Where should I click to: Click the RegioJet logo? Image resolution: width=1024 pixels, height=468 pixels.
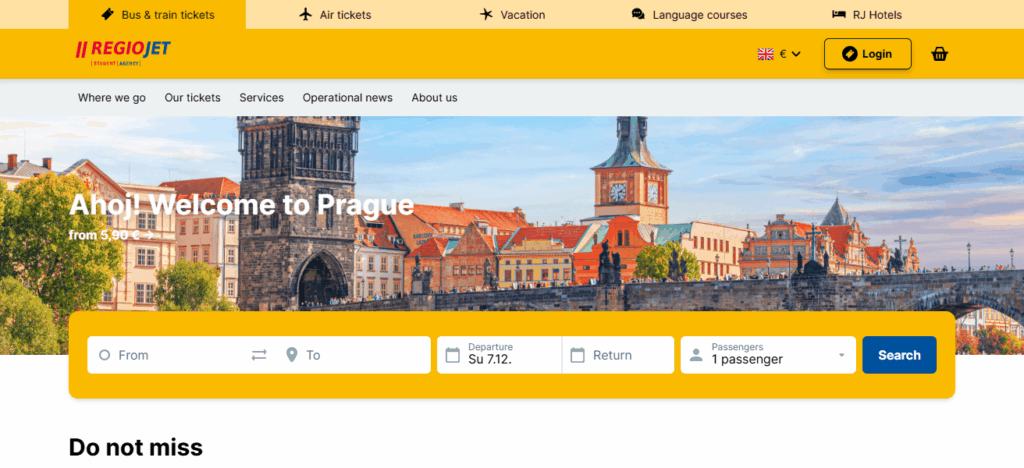(122, 53)
